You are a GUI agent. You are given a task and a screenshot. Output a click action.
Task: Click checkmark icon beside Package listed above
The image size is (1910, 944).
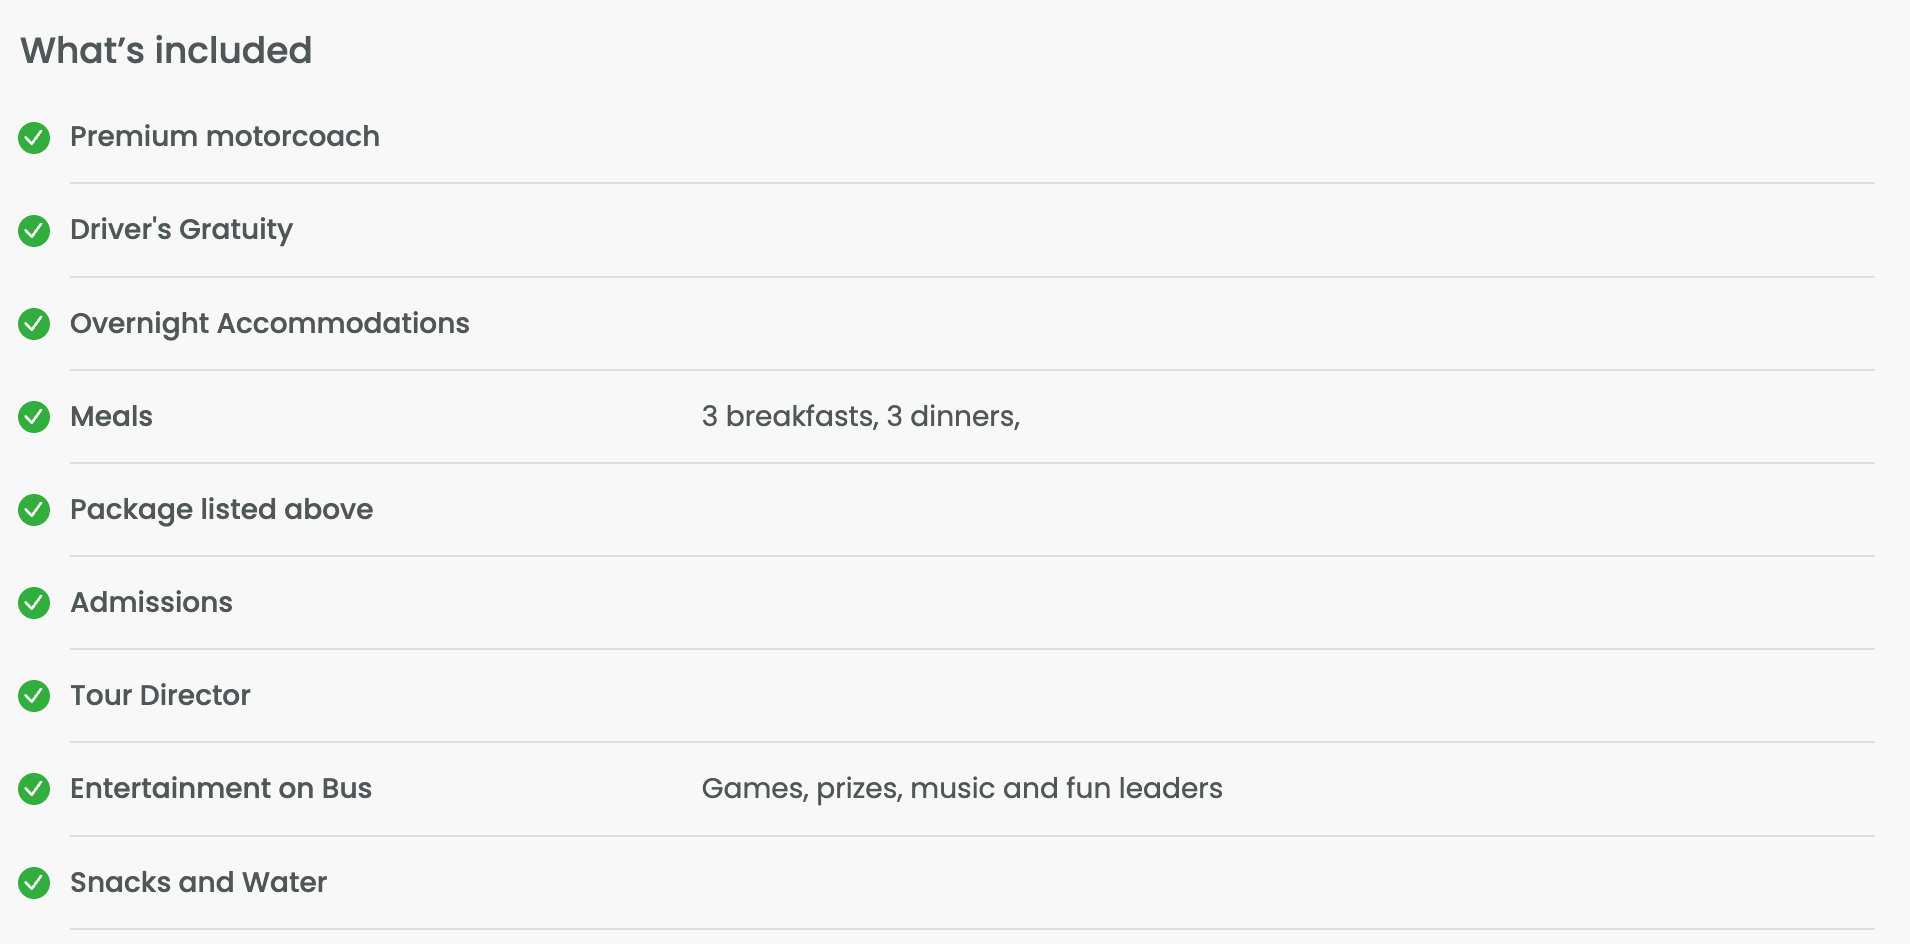point(34,510)
